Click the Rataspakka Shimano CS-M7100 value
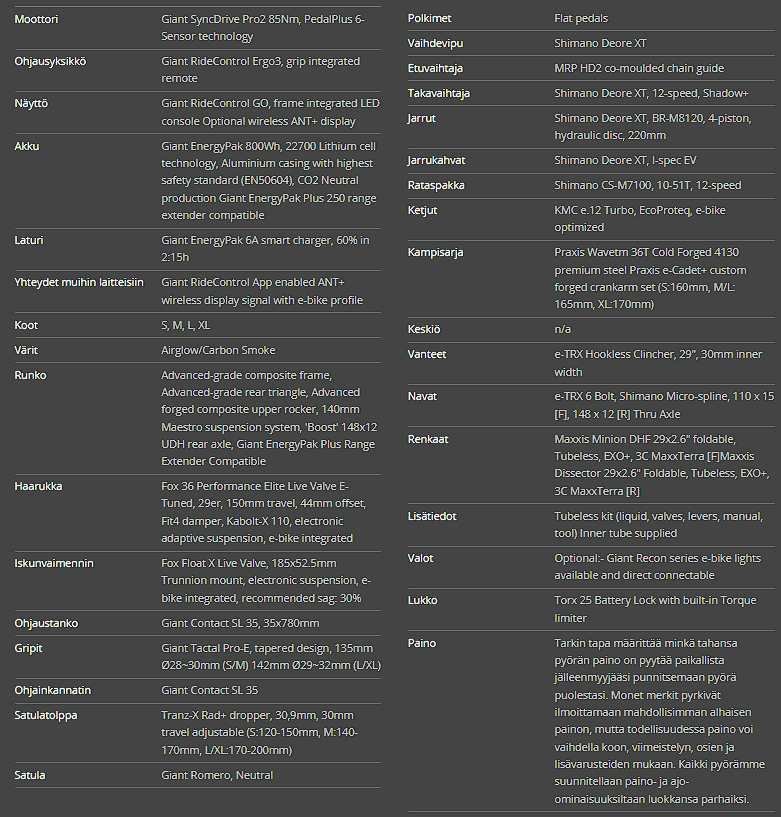The width and height of the screenshot is (781, 817). tap(648, 185)
